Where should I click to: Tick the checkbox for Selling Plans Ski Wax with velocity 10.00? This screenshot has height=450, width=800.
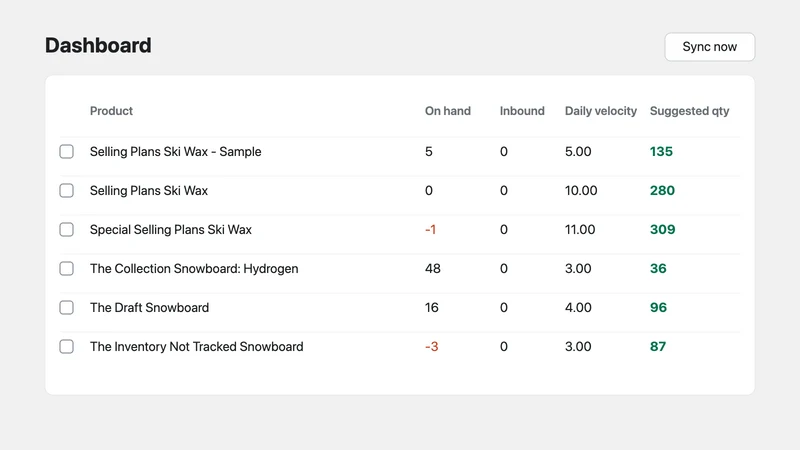[66, 190]
